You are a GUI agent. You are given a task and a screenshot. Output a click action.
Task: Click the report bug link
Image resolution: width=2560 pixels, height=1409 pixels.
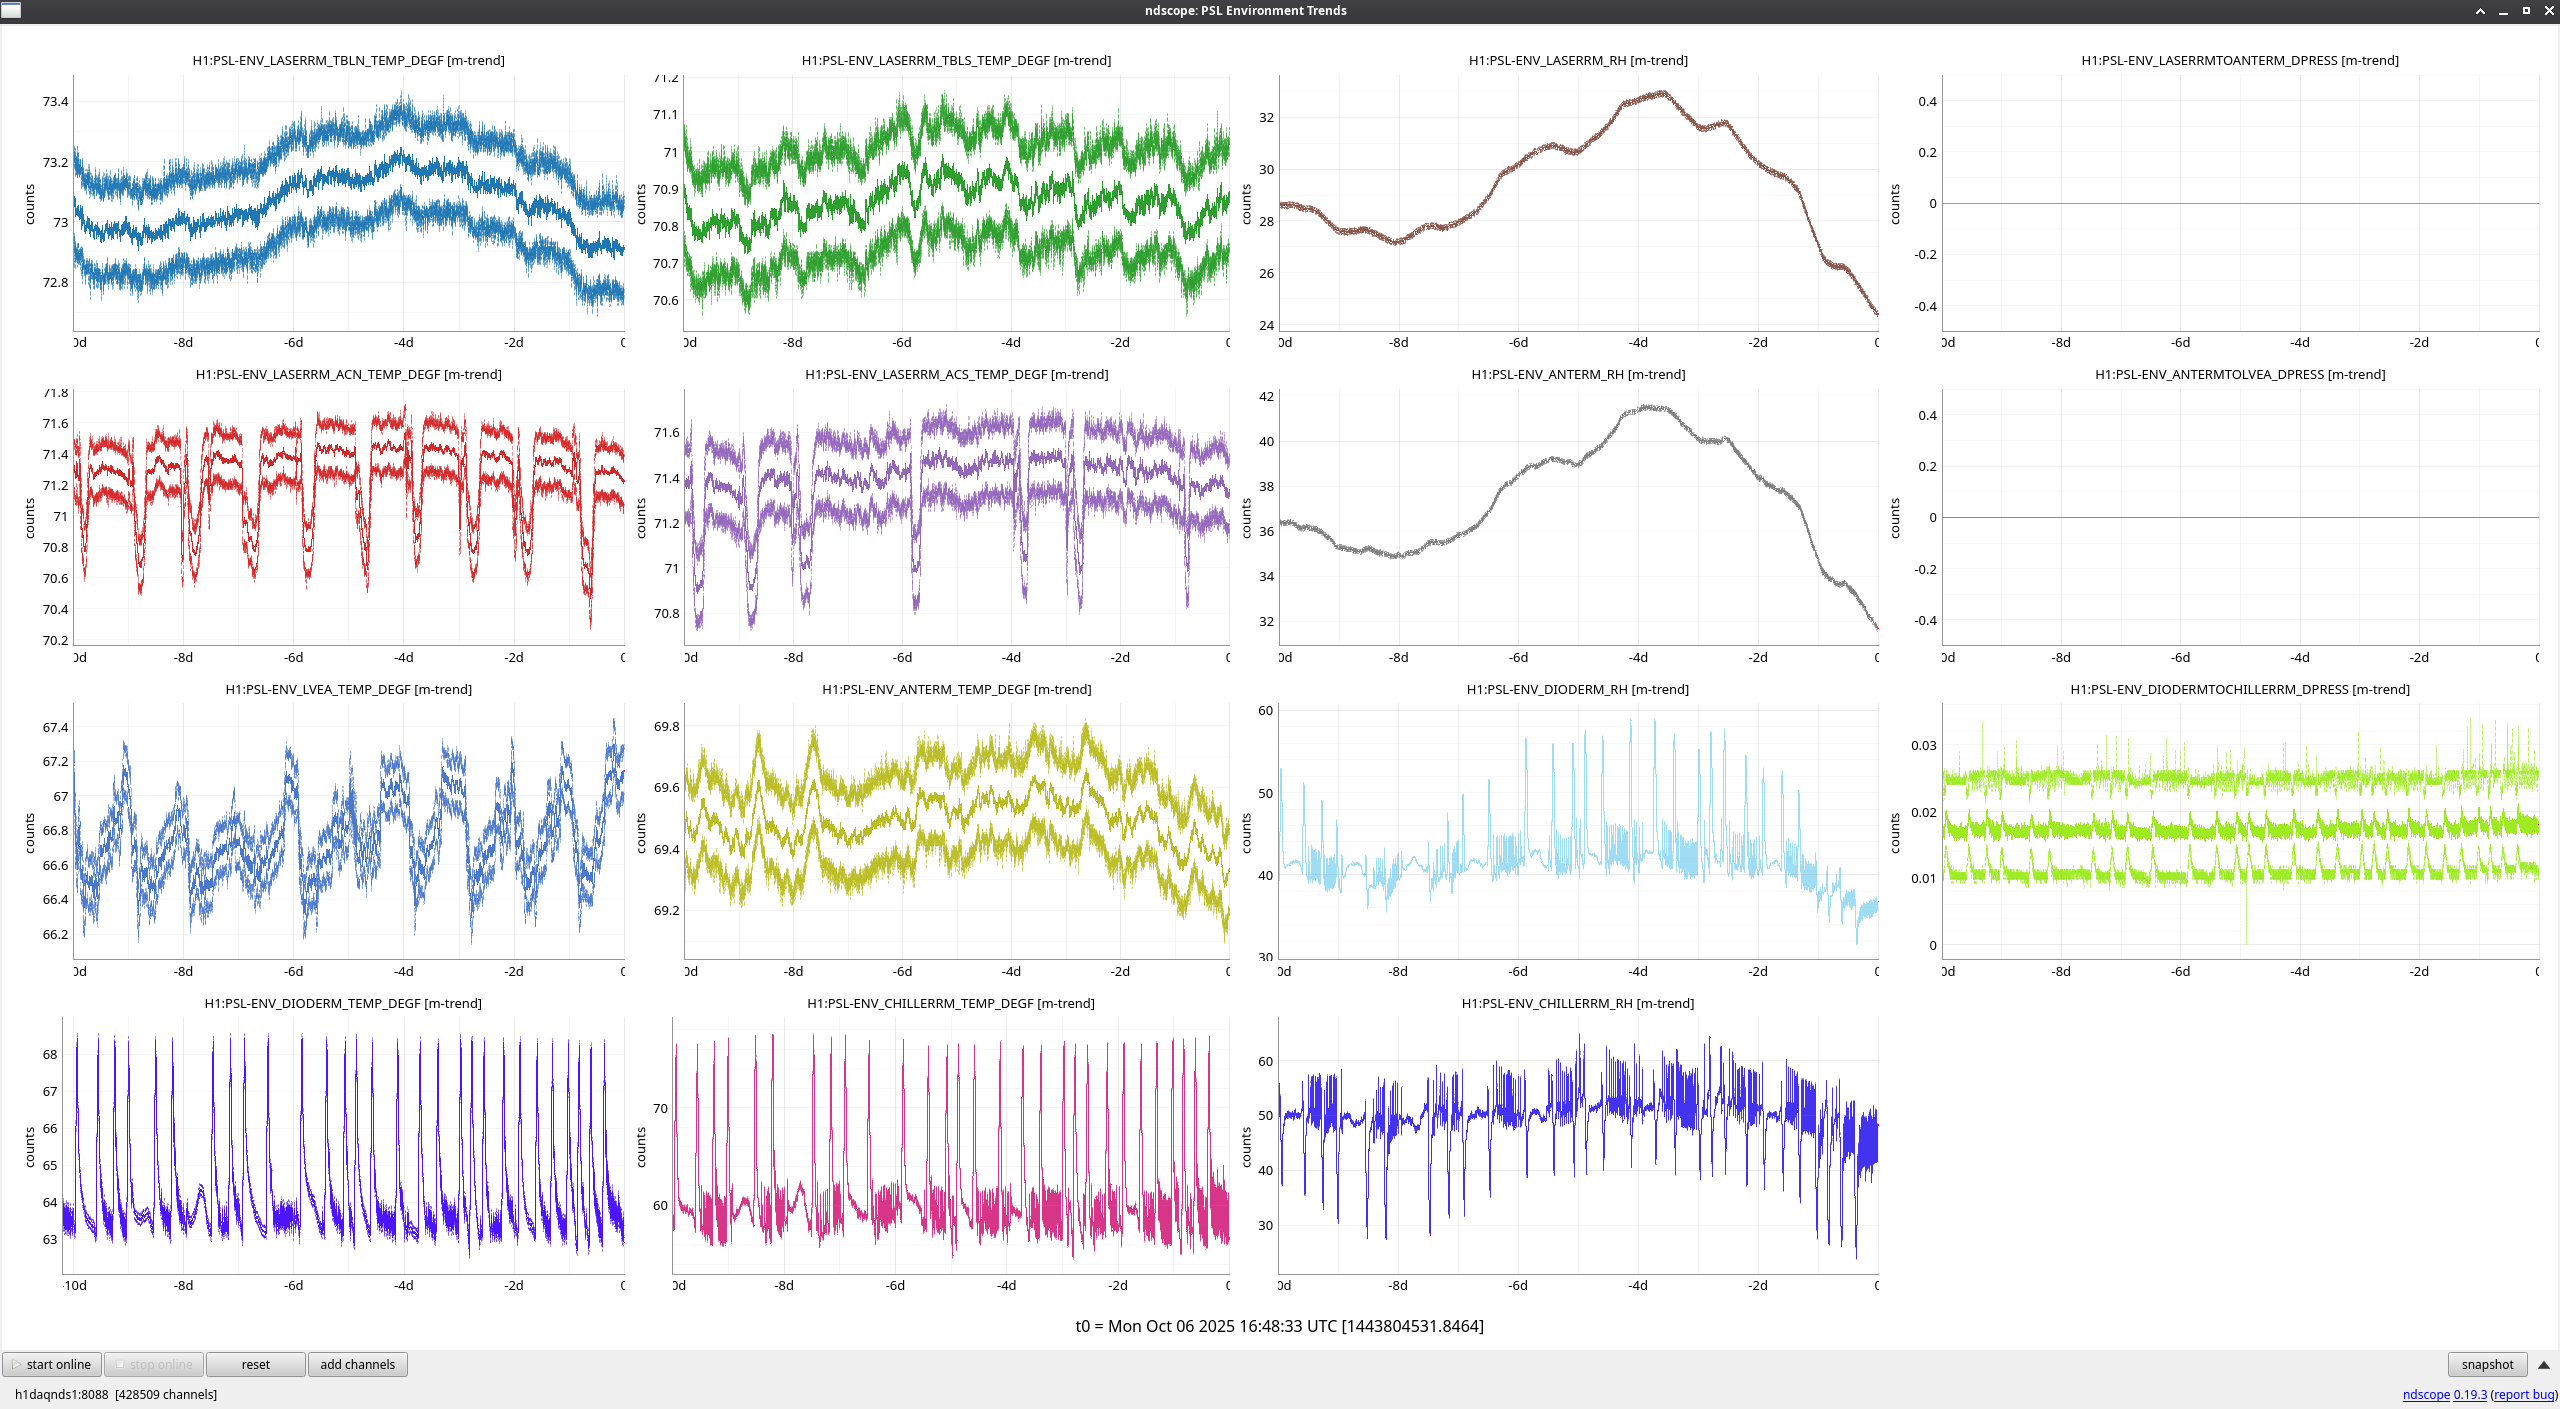[2523, 1395]
